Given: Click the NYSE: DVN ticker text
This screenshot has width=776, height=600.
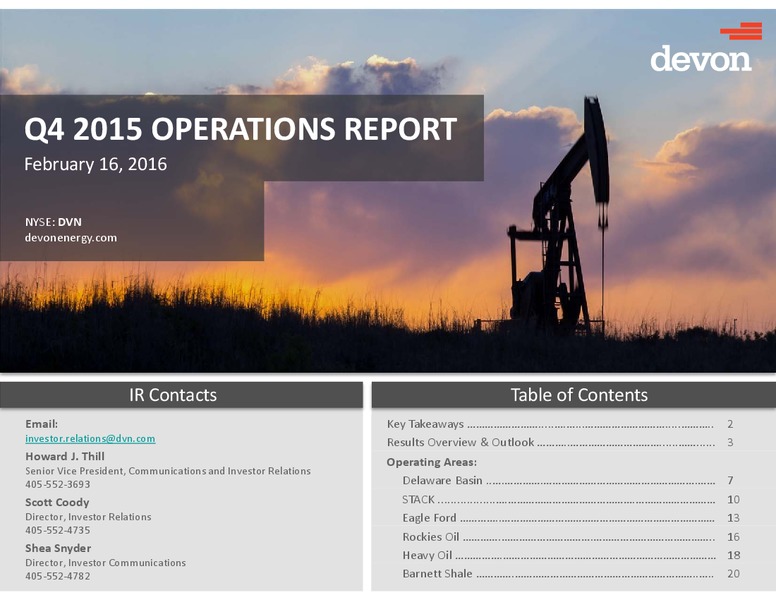Looking at the screenshot, I should pos(53,222).
